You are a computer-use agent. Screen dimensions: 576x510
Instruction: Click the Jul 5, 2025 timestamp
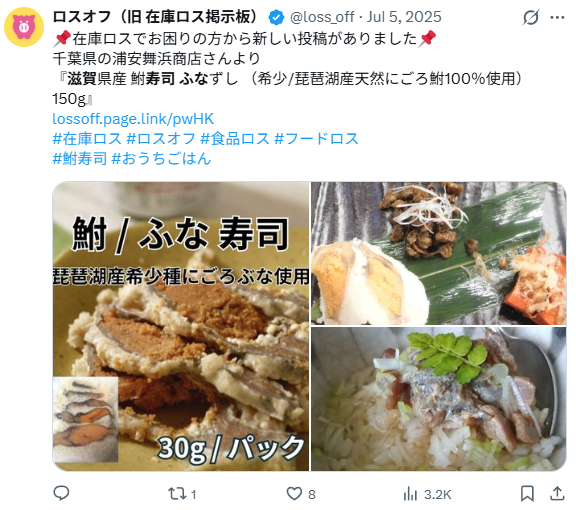404,17
